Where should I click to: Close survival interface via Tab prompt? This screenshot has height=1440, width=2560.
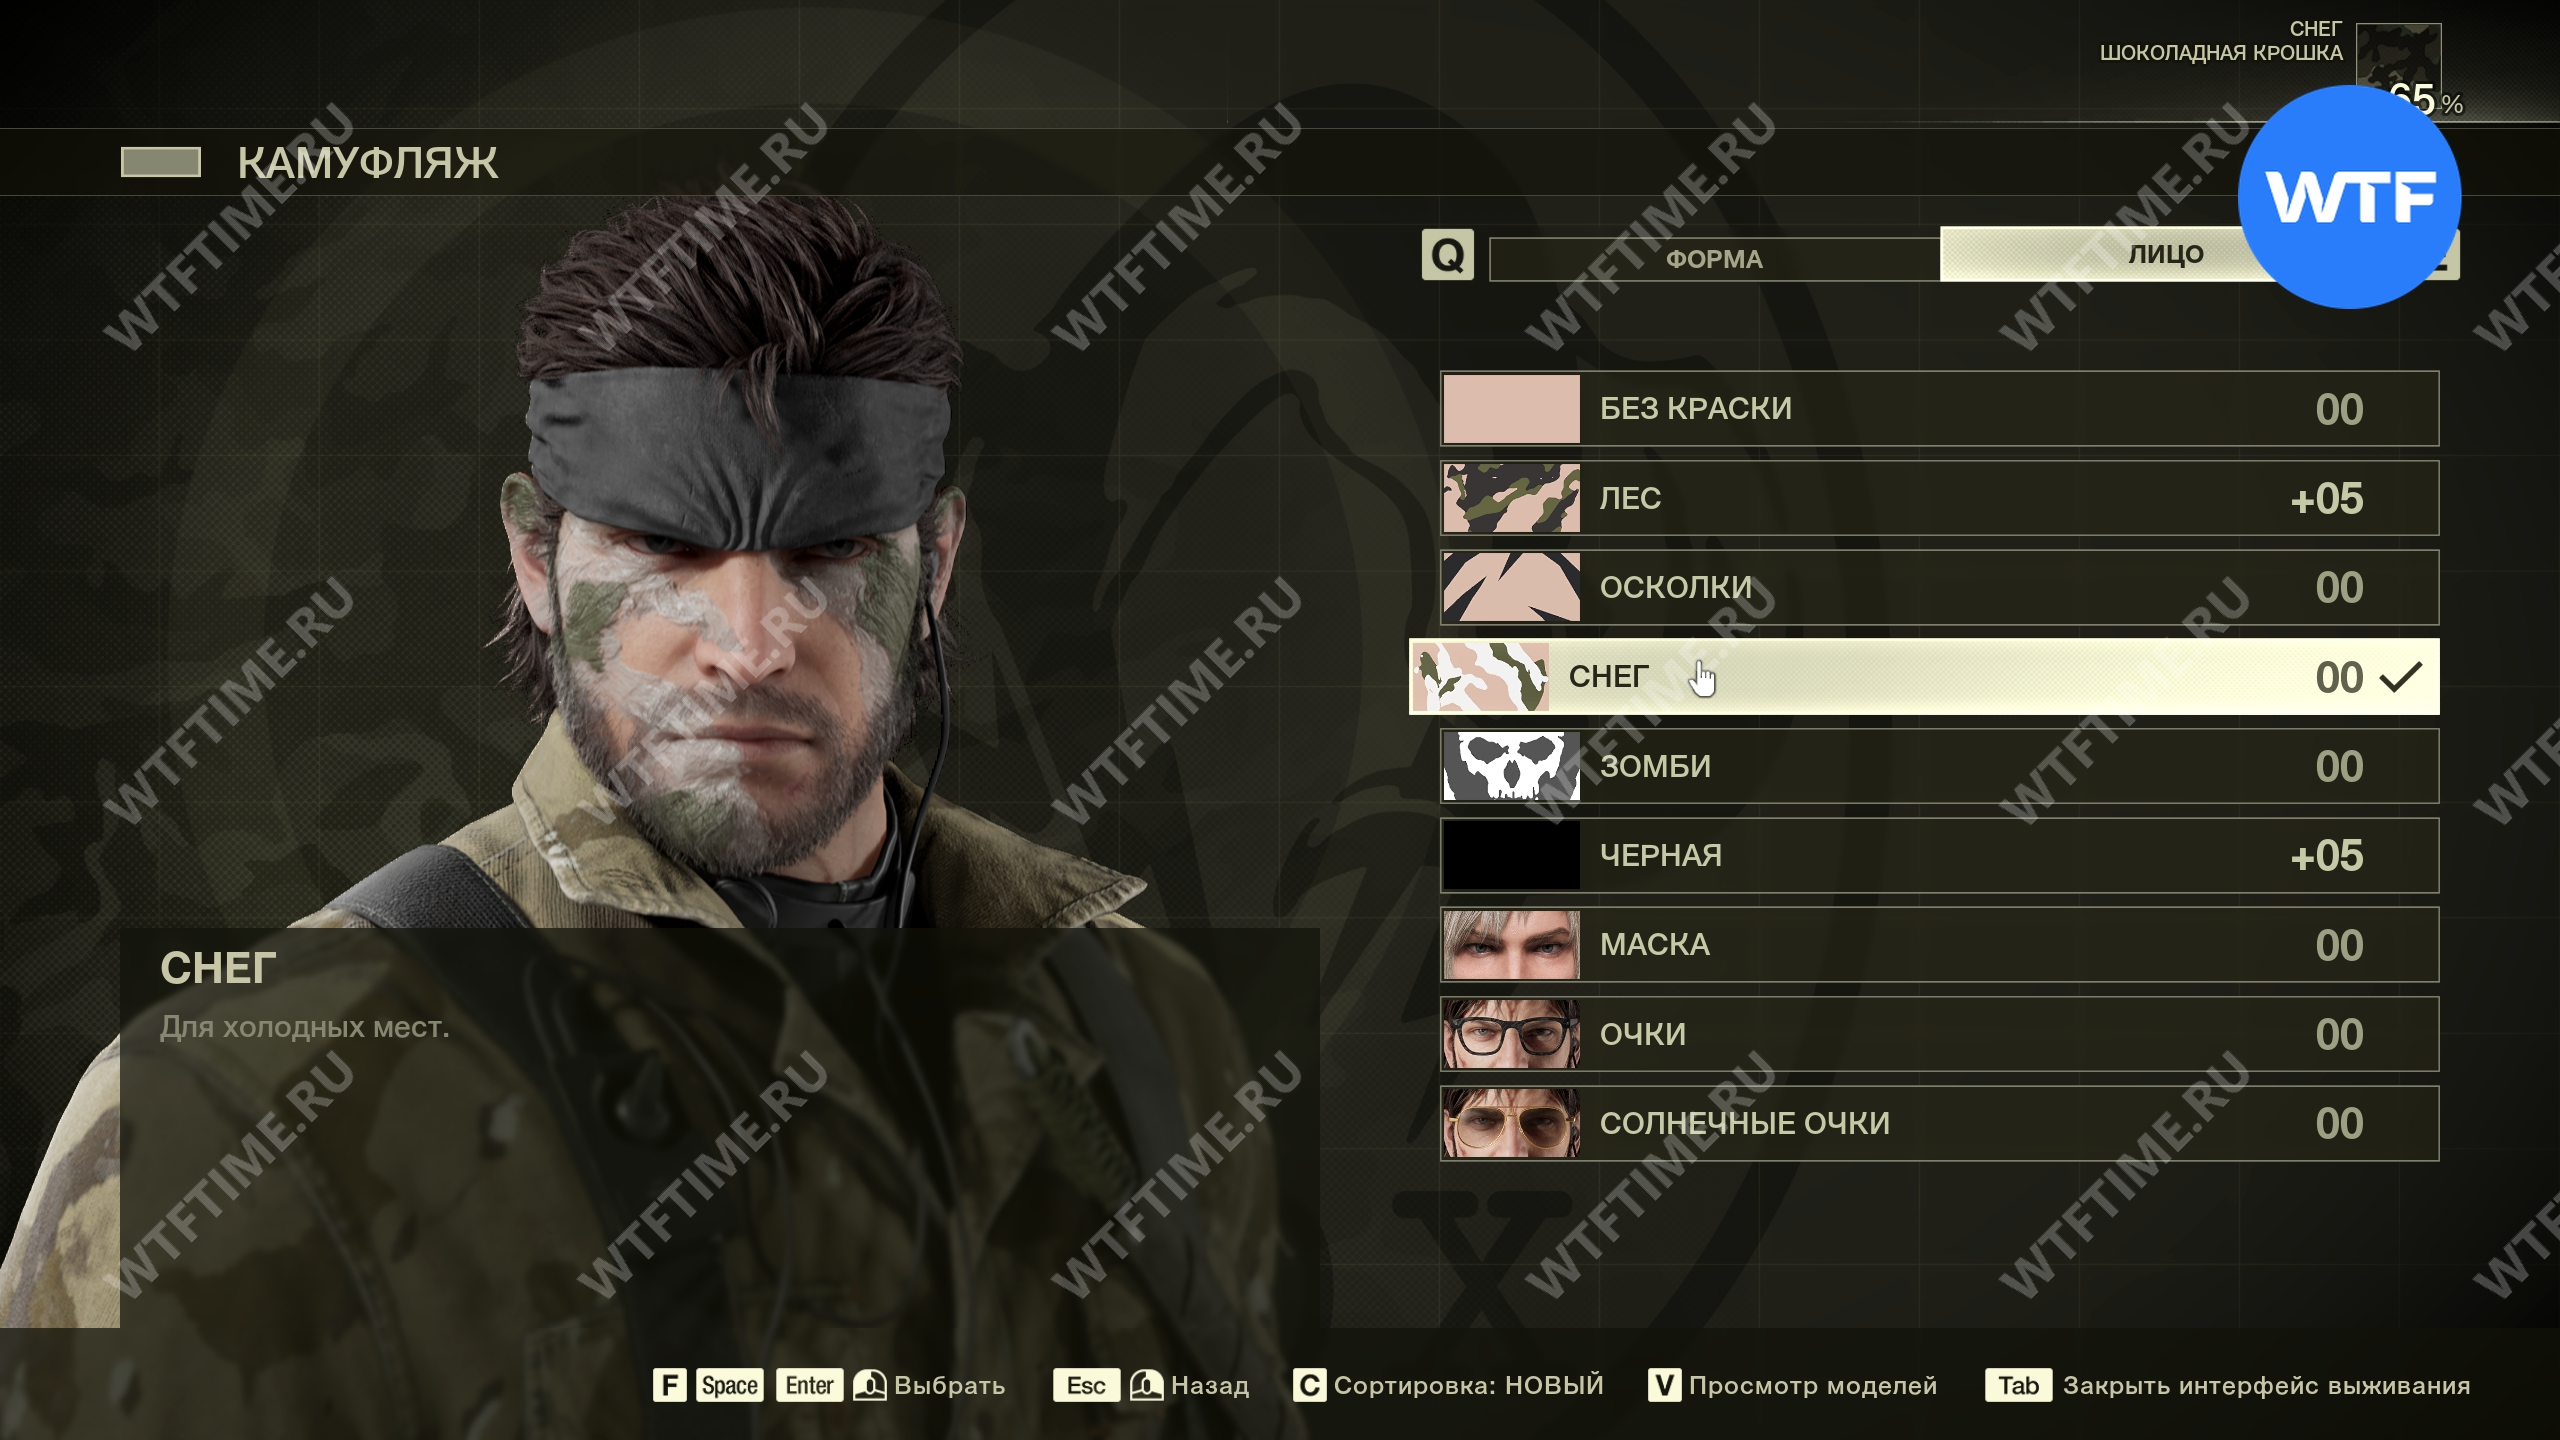tap(2266, 1385)
